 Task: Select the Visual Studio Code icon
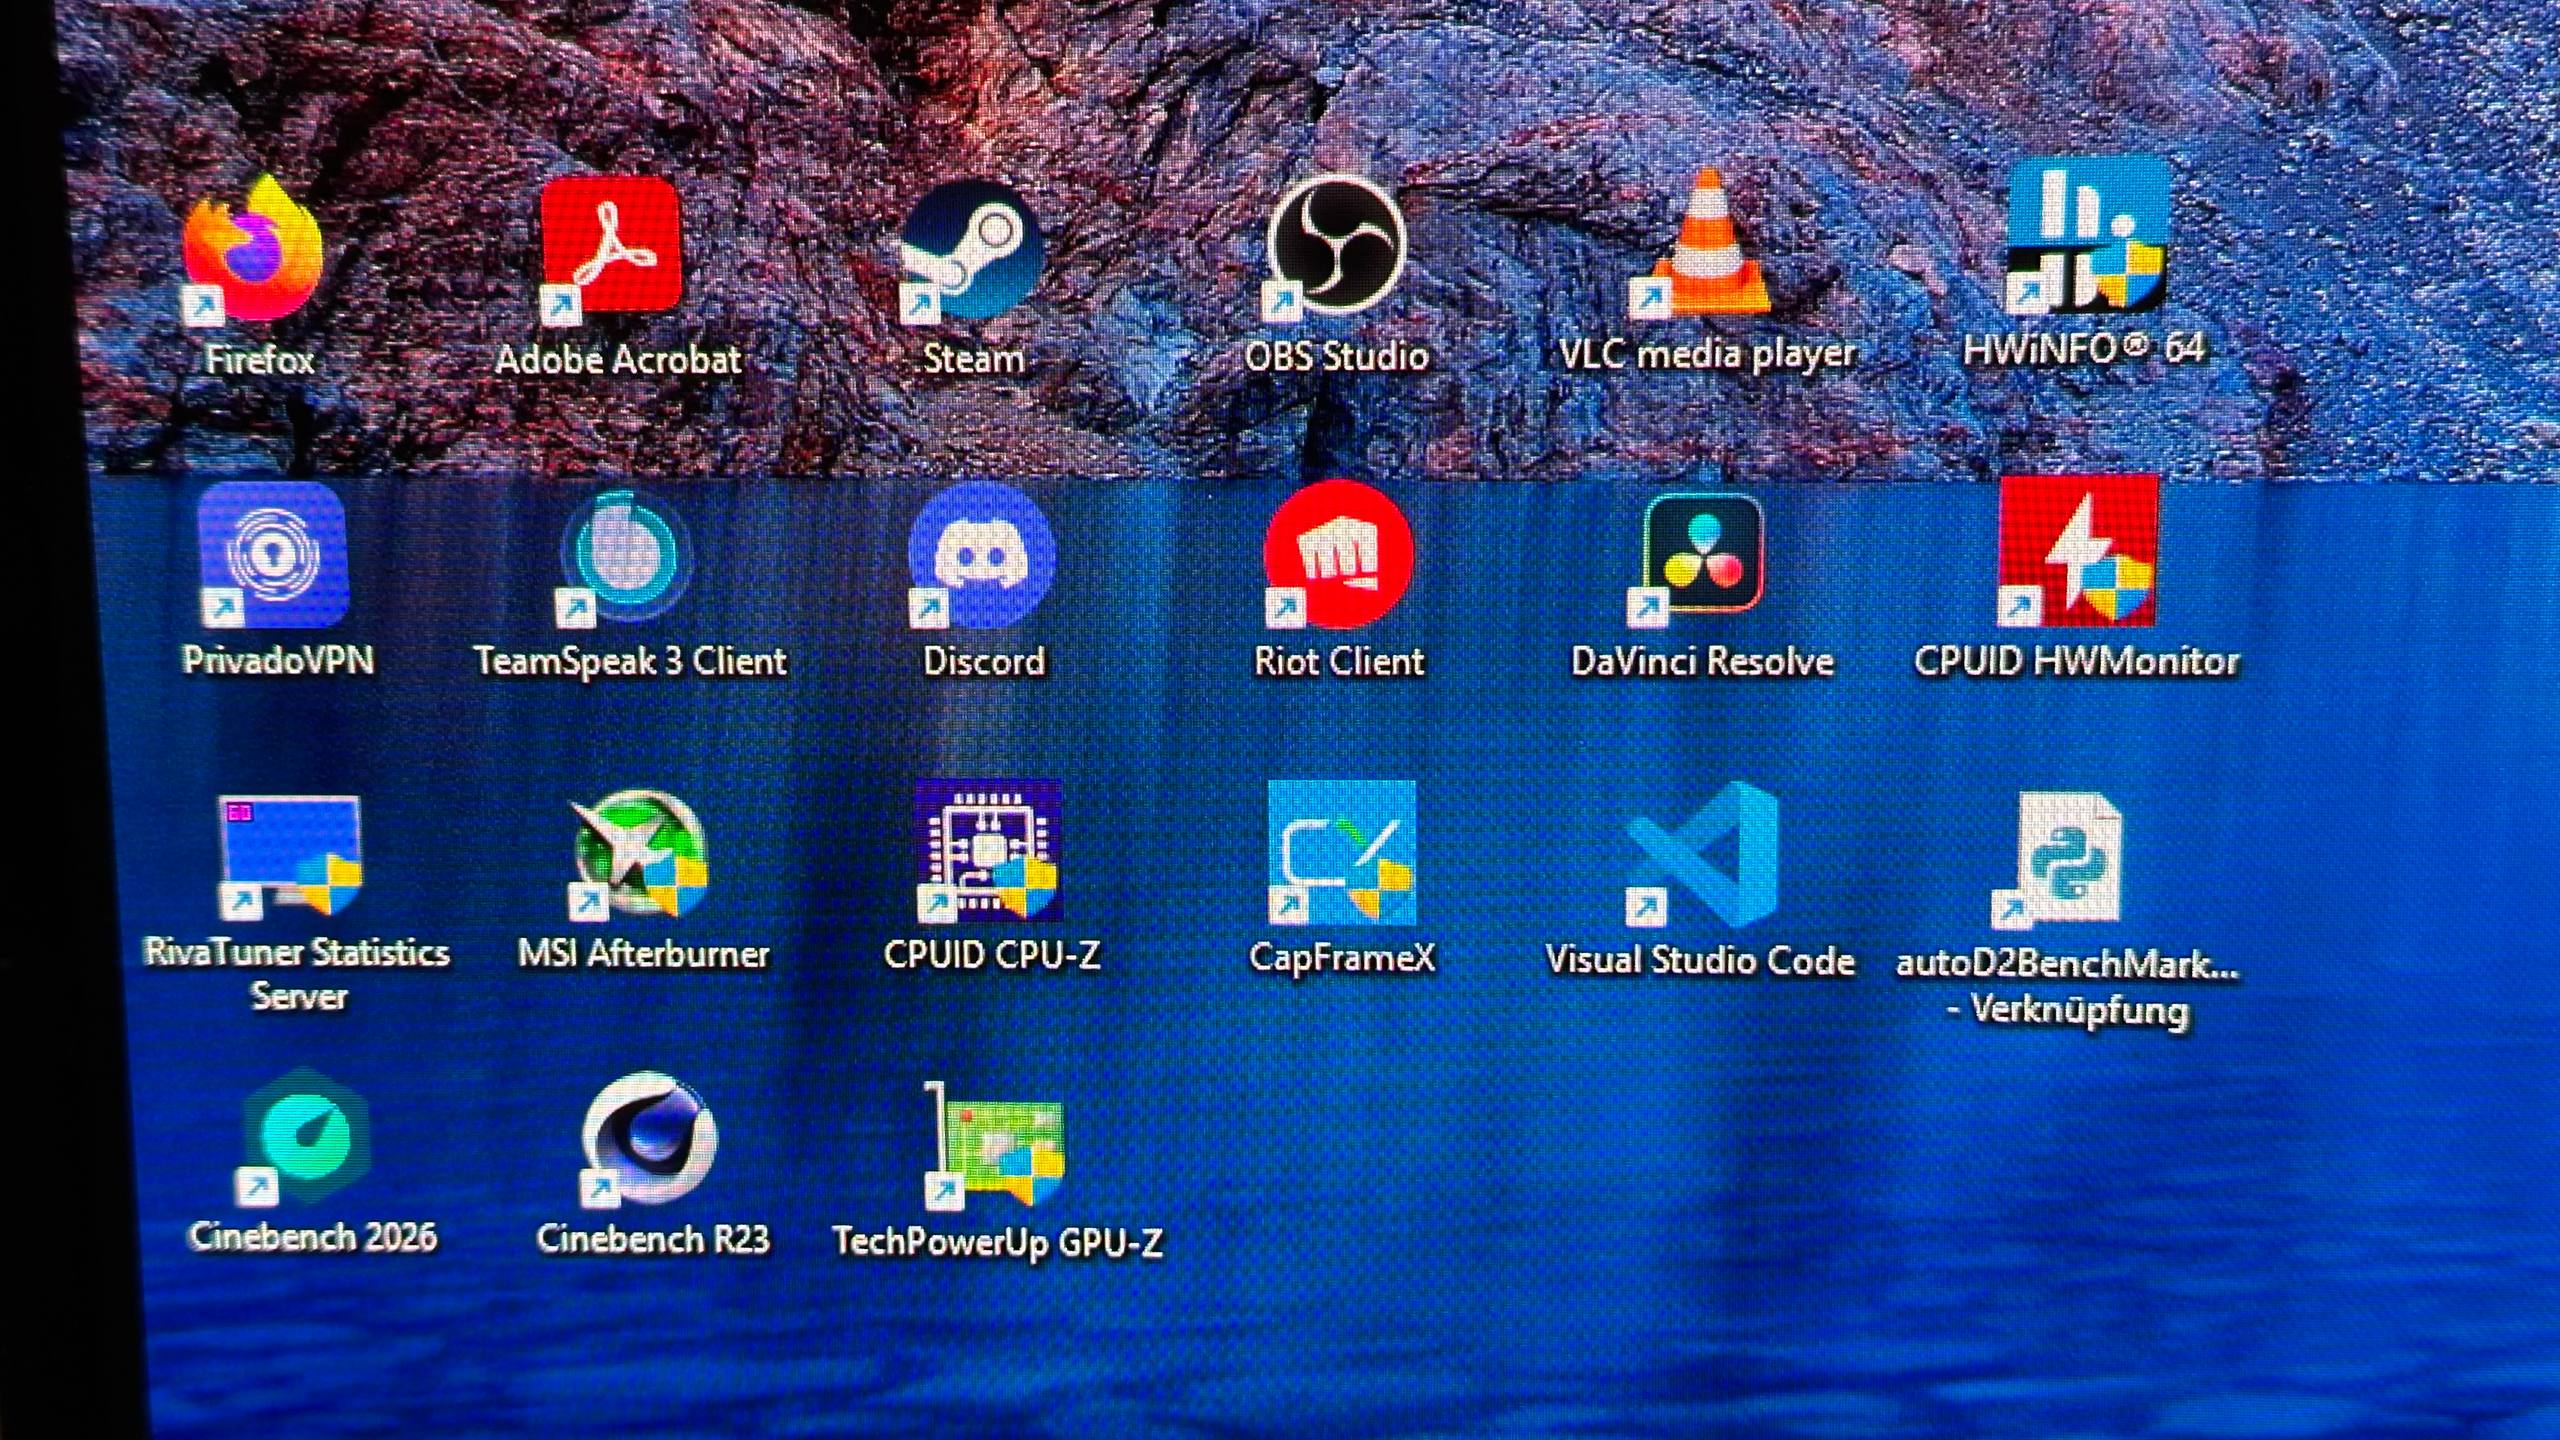[1703, 856]
